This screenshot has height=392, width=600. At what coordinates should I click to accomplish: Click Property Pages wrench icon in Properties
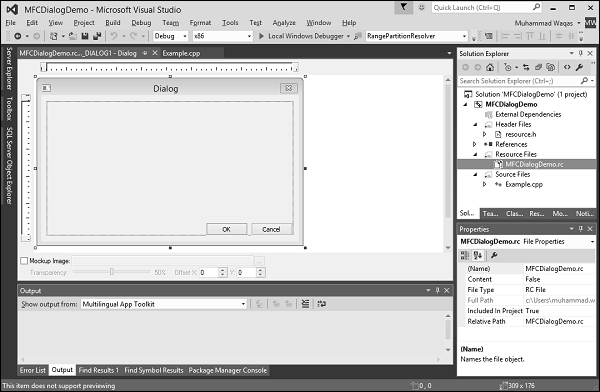tap(494, 255)
